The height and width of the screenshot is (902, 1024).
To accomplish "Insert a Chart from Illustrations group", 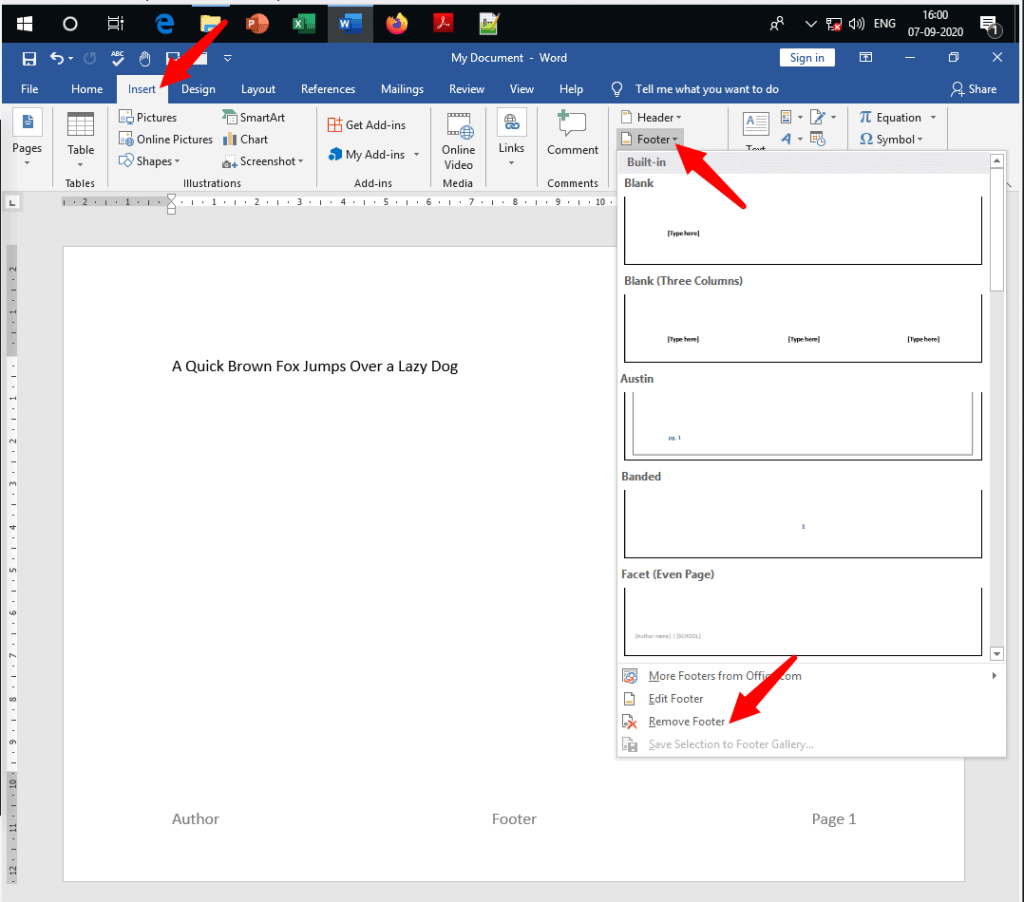I will [x=245, y=139].
